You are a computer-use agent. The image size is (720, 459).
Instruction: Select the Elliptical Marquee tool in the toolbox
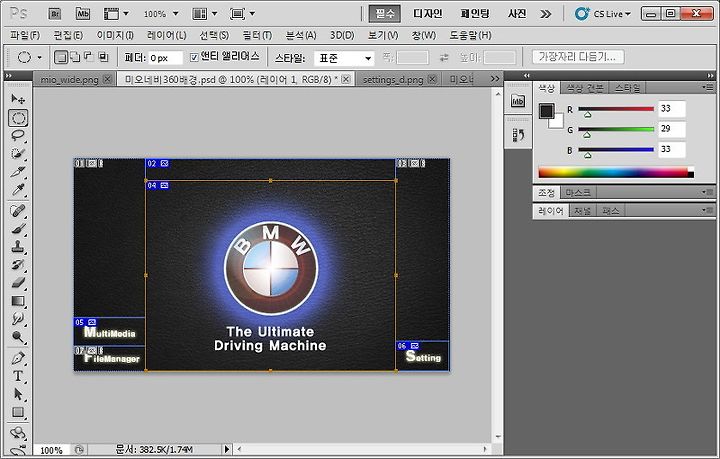click(18, 118)
